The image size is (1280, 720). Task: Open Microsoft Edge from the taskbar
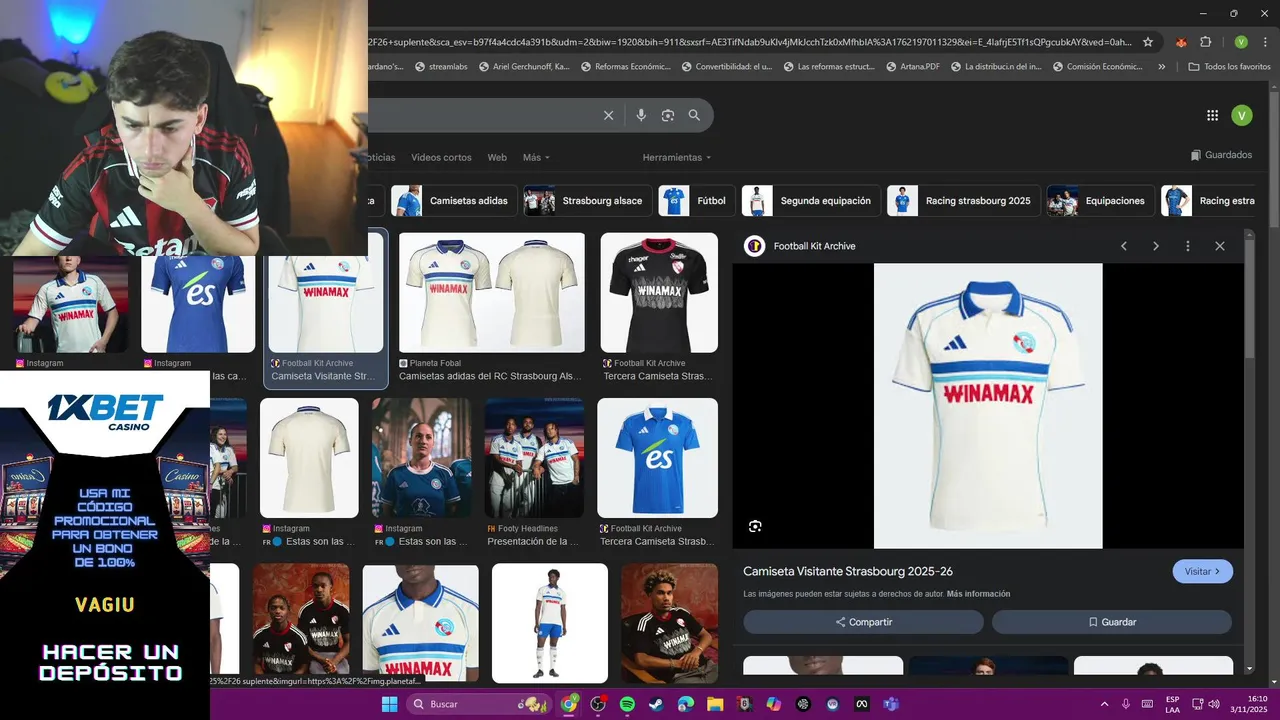pyautogui.click(x=686, y=704)
